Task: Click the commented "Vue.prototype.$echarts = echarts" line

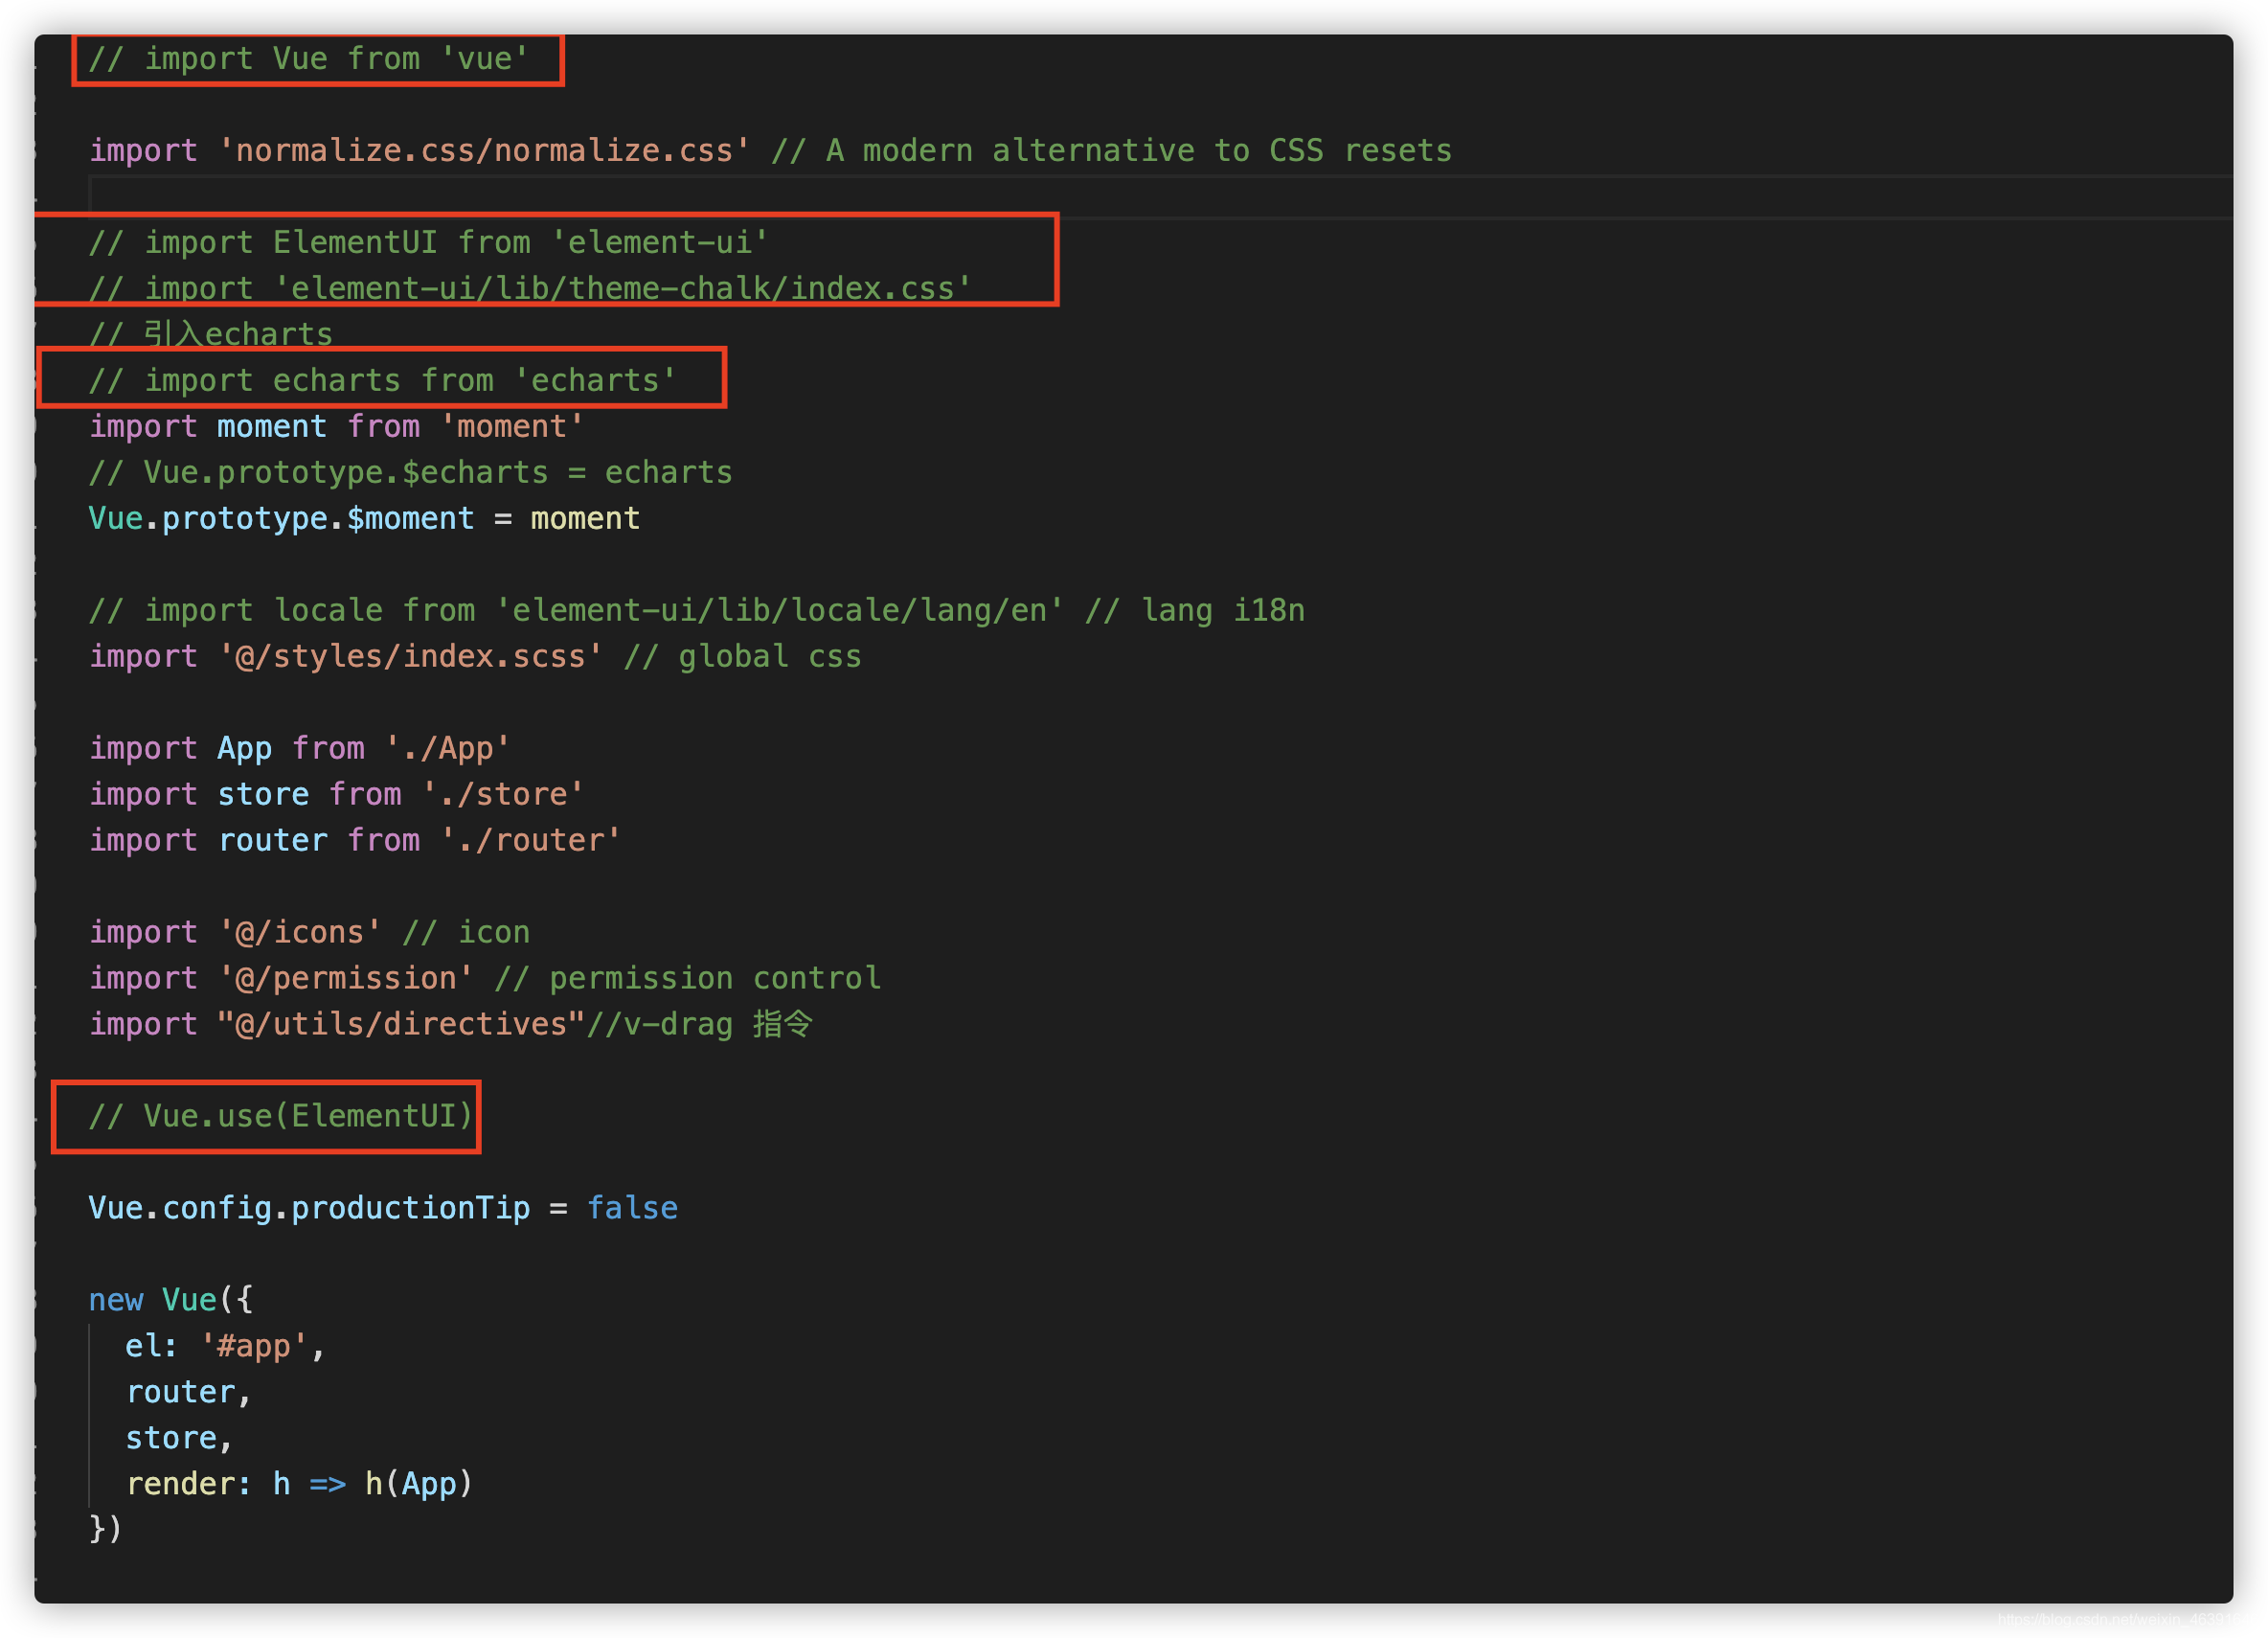Action: 410,473
